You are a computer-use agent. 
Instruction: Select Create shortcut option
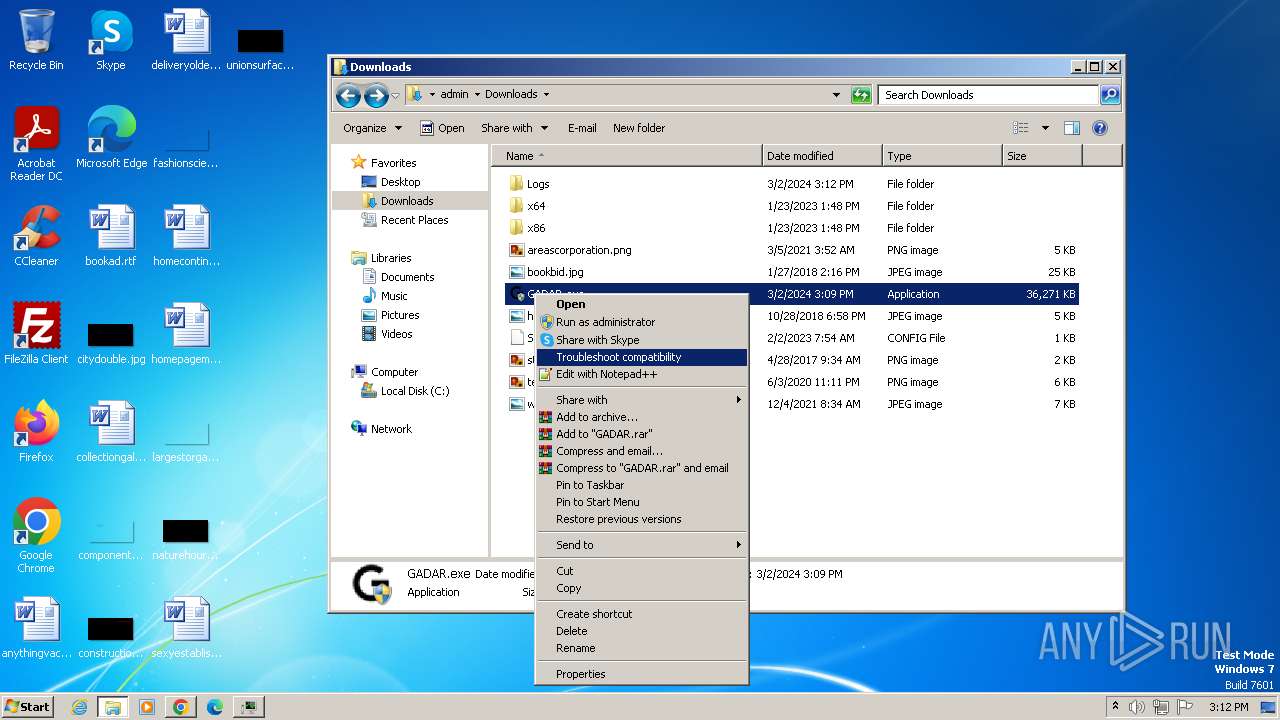(642, 614)
